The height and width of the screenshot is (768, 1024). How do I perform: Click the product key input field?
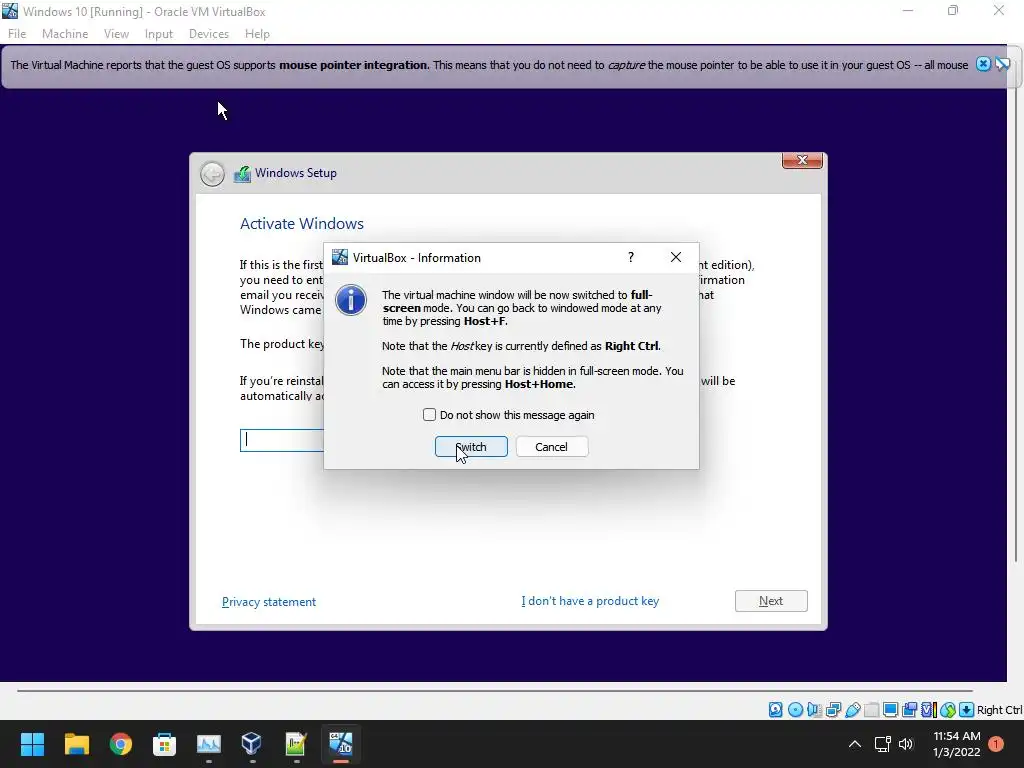click(x=282, y=440)
